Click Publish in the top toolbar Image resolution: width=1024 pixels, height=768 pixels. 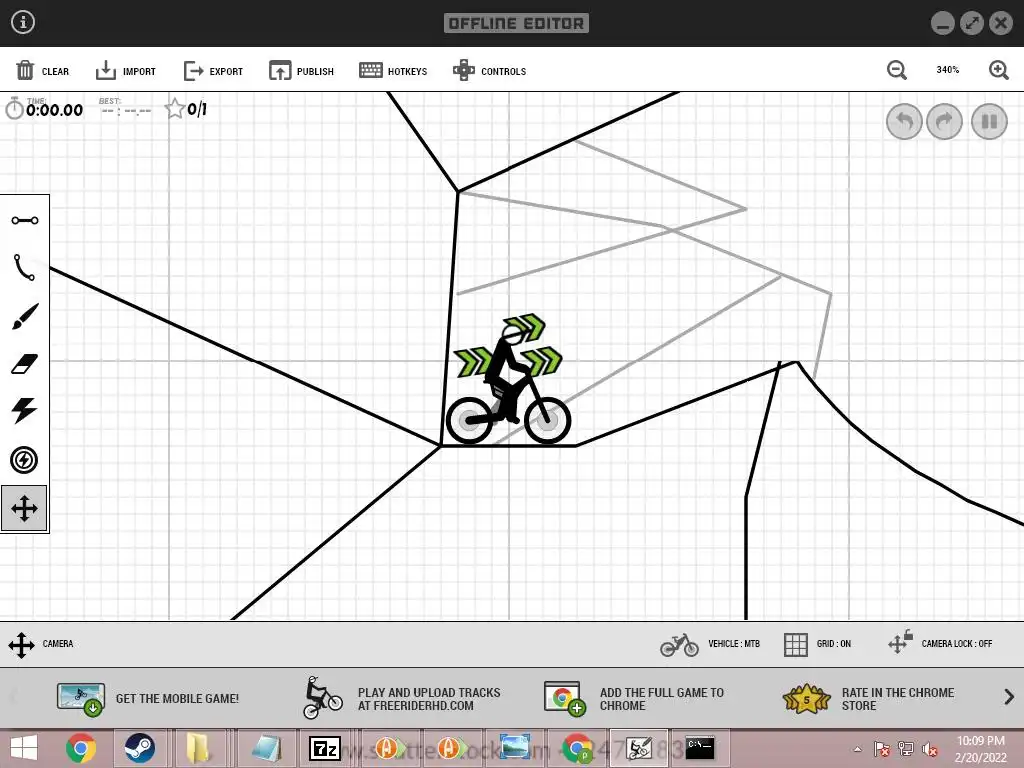pos(301,71)
